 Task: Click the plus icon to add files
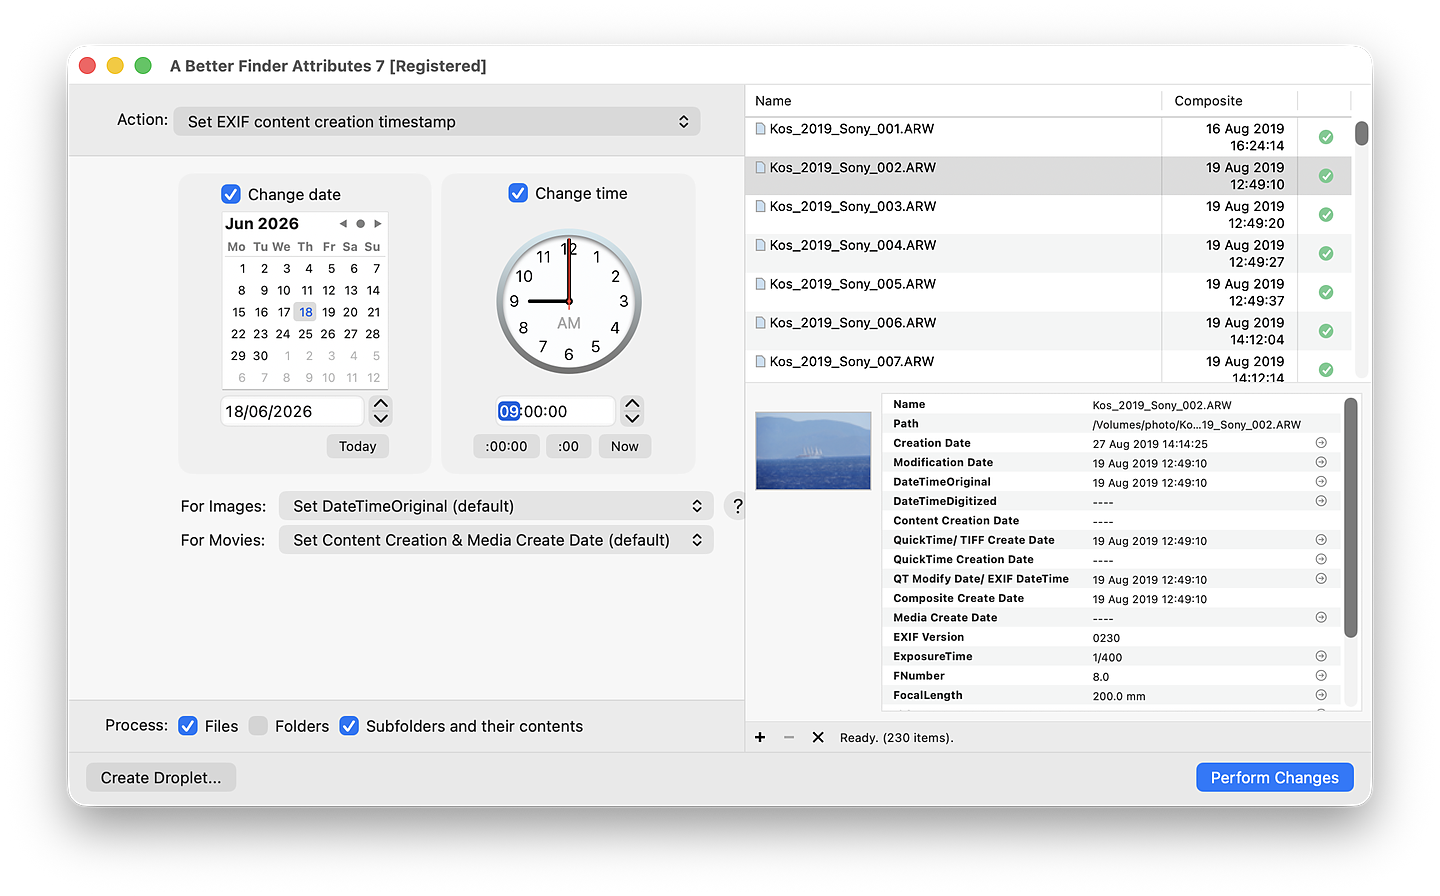pos(760,737)
